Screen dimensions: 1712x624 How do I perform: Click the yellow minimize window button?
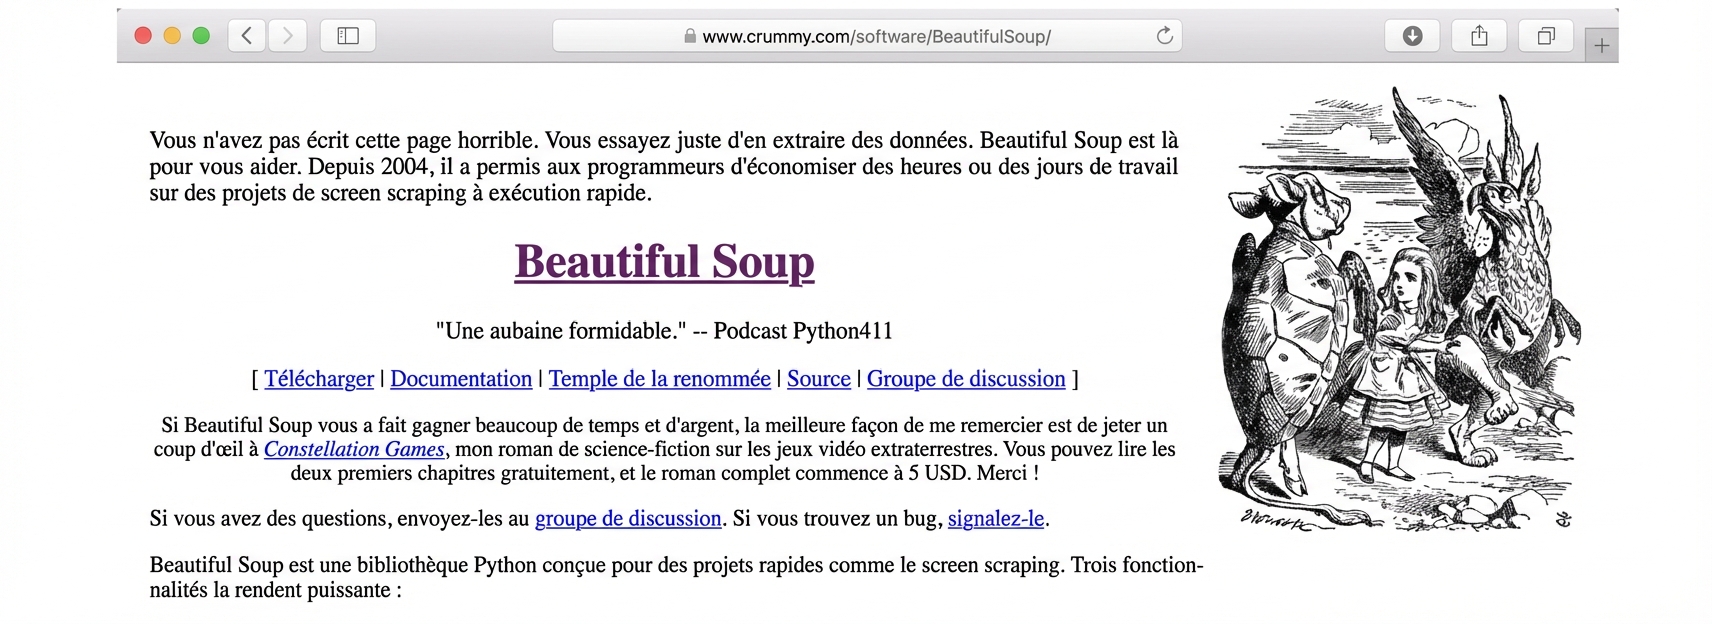pyautogui.click(x=172, y=36)
